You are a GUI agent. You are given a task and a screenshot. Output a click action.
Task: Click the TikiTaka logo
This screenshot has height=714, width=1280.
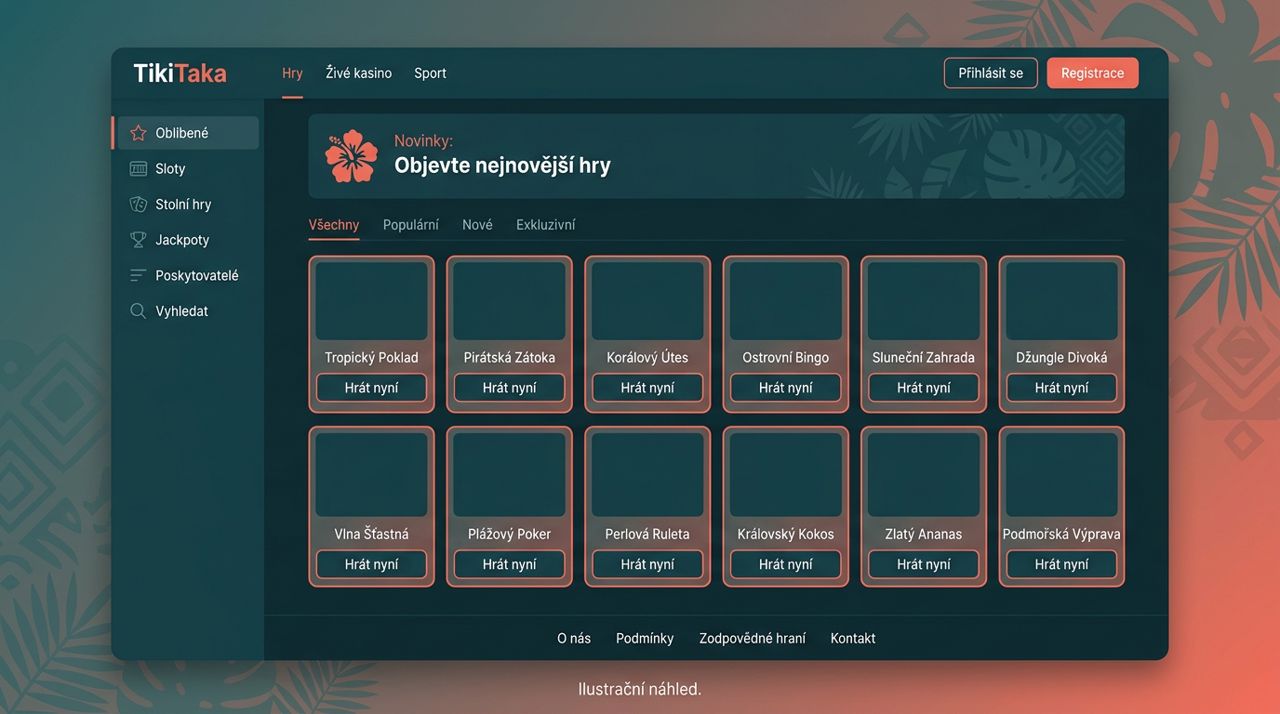pos(180,73)
